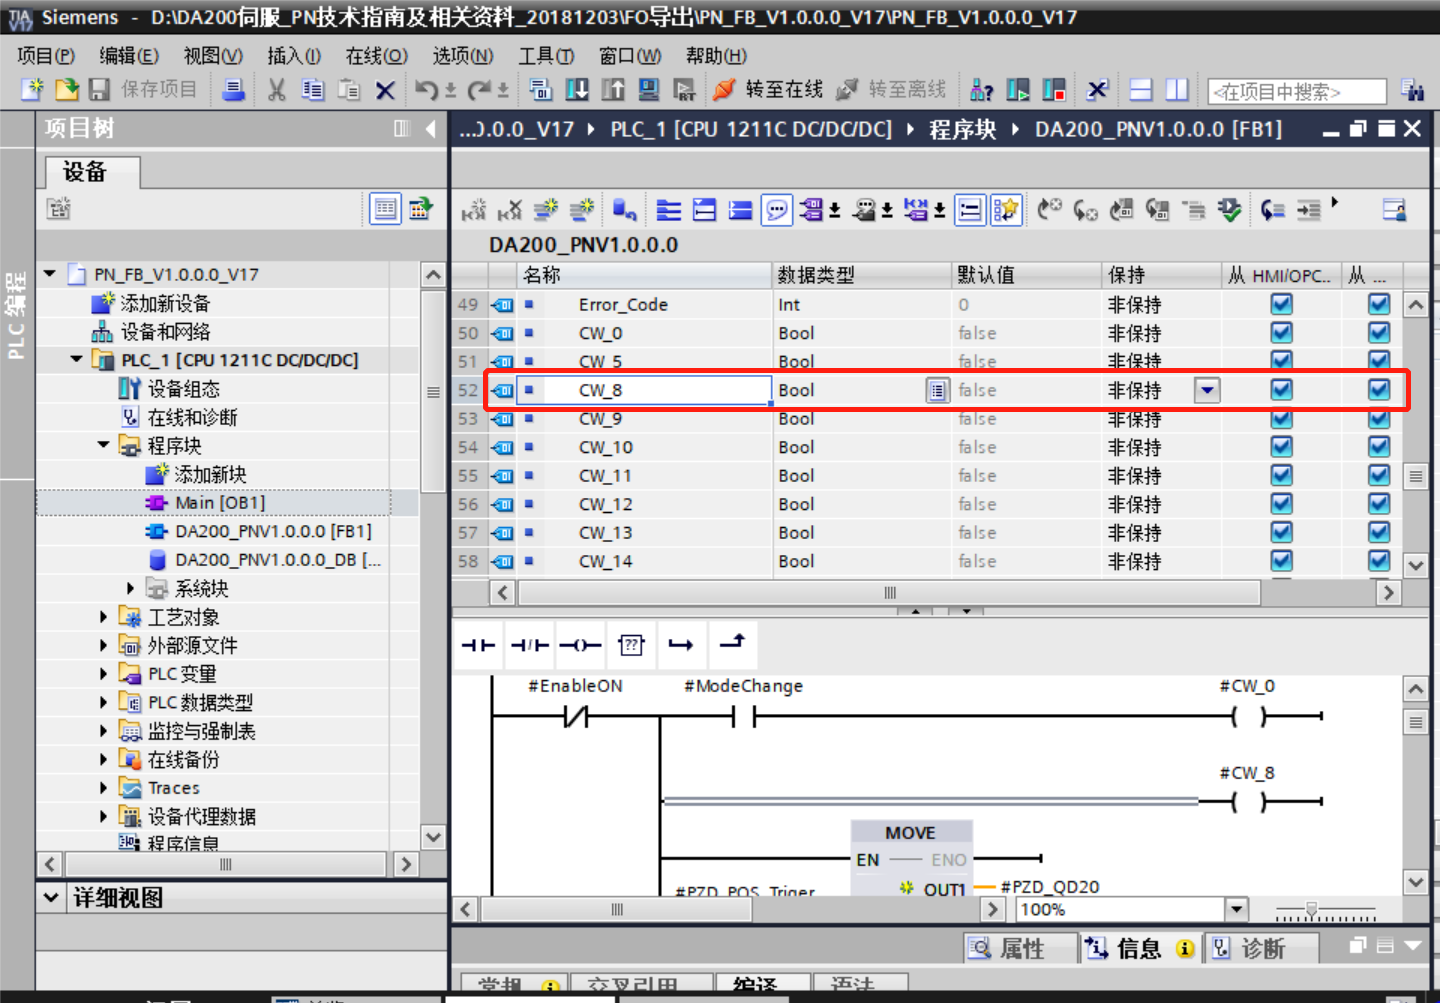Click 添加新设备 in project tree
Viewport: 1440px width, 1003px height.
click(164, 303)
